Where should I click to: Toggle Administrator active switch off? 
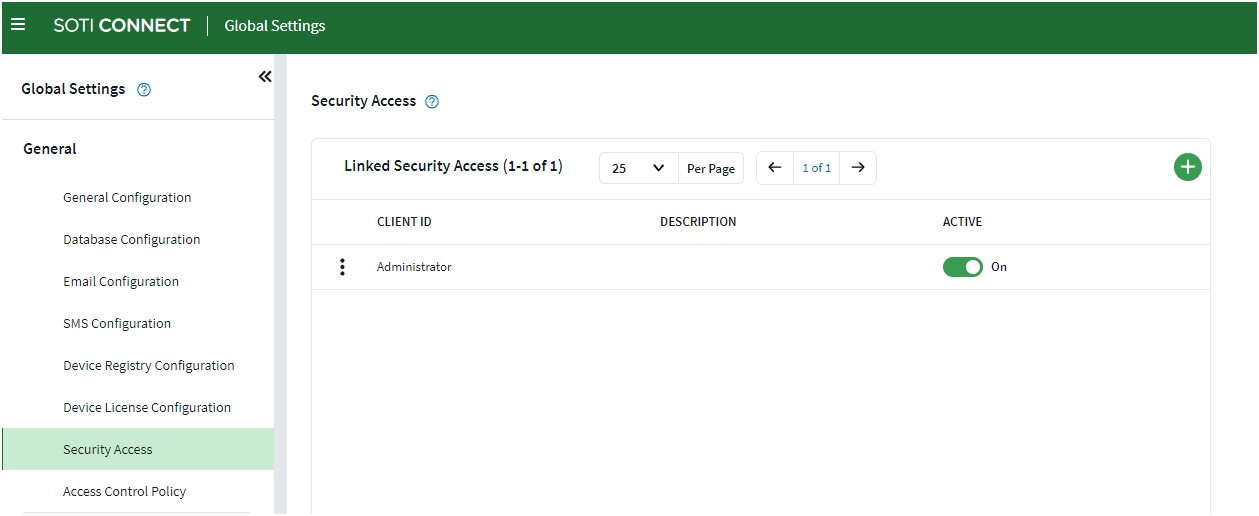coord(963,267)
